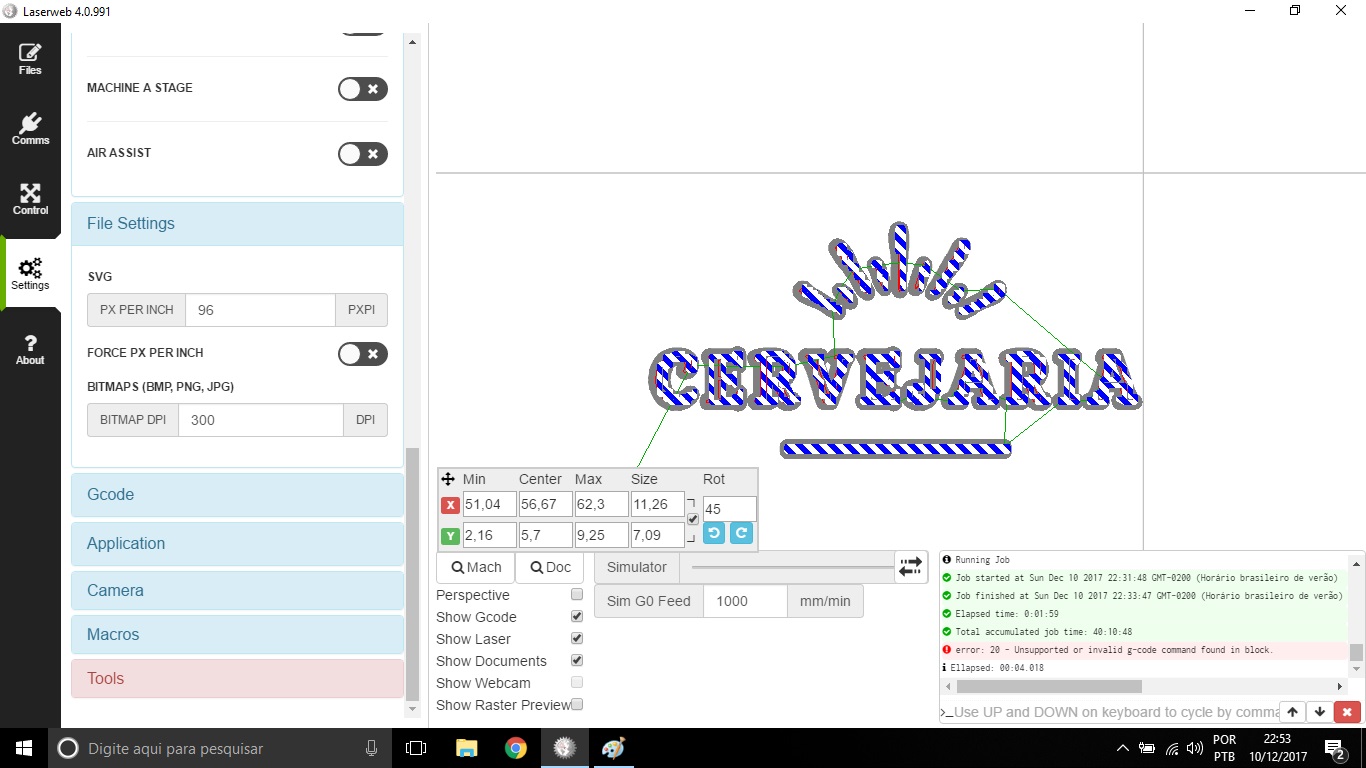Rotate clockwise with the blue button
Screen dimensions: 1366x768
point(740,533)
